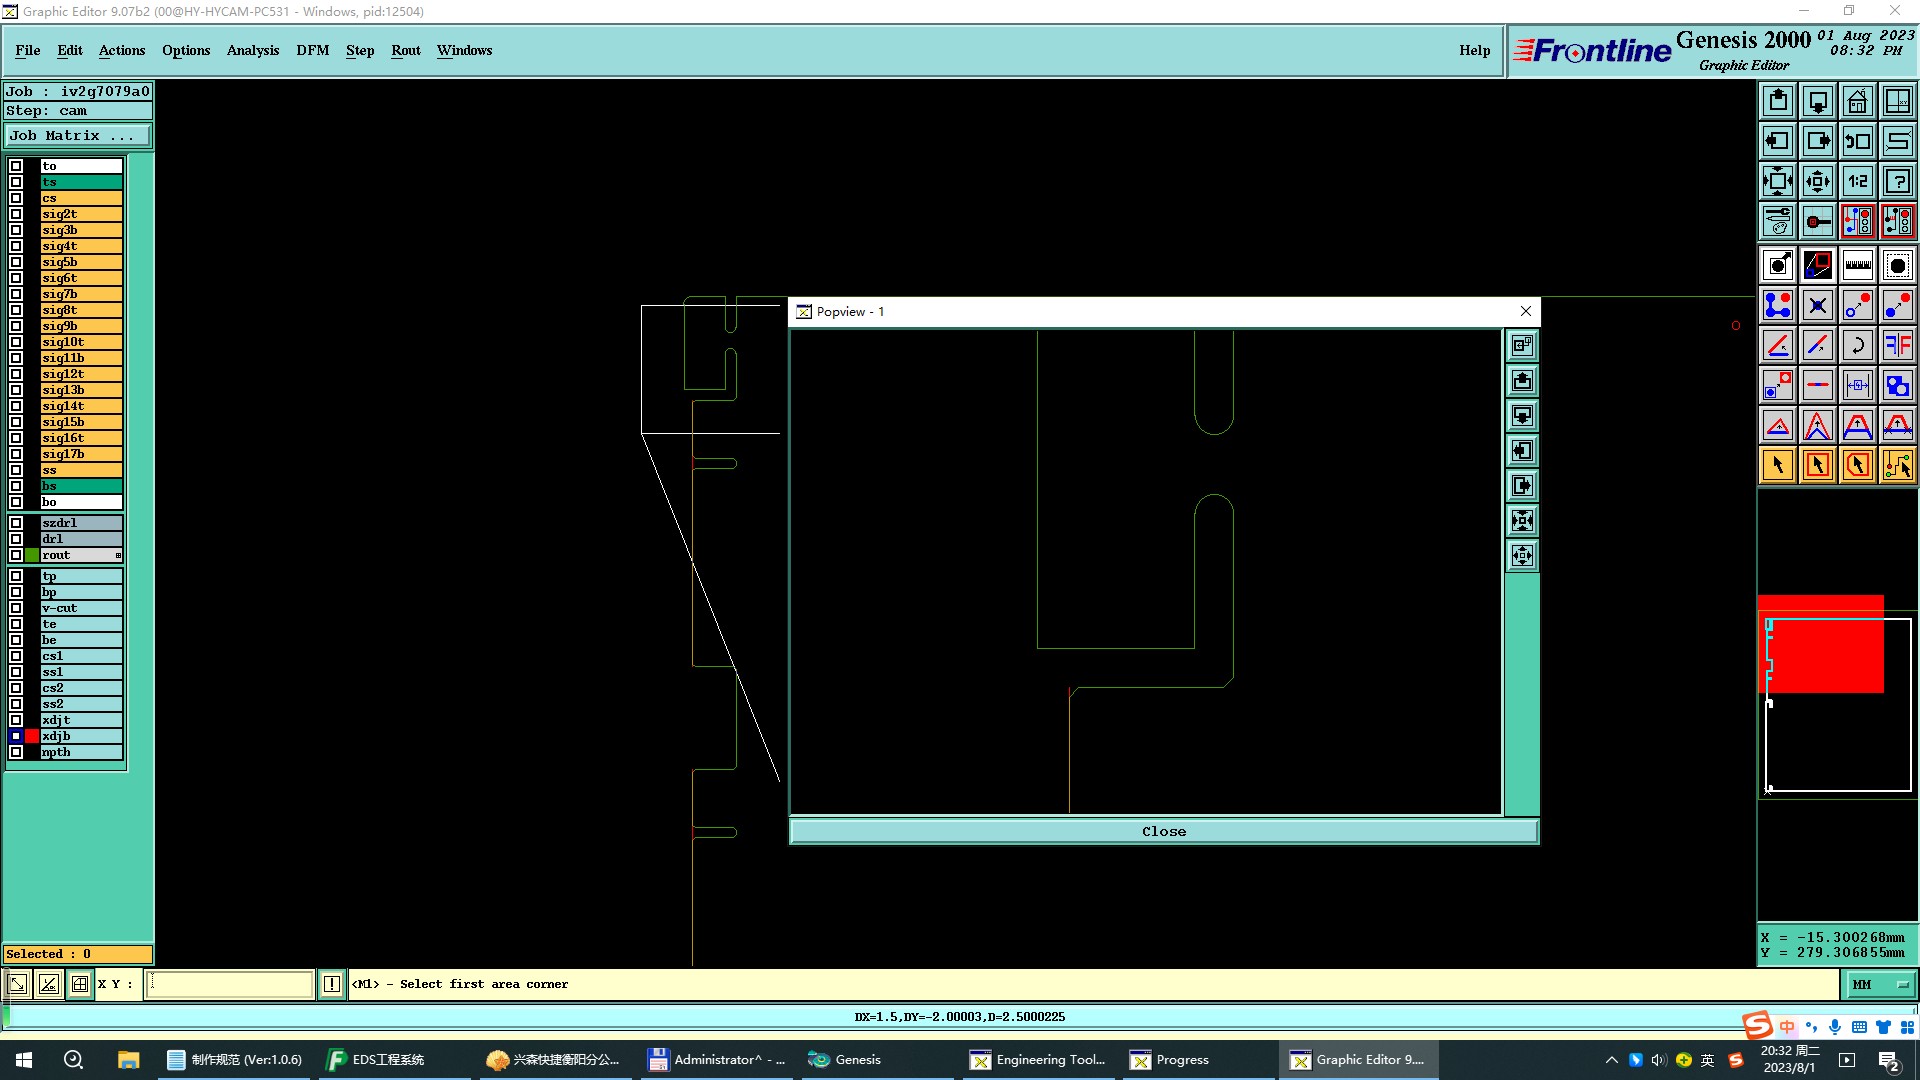Select the net selection tool icon
Viewport: 1920px width, 1080px height.
[x=1897, y=465]
